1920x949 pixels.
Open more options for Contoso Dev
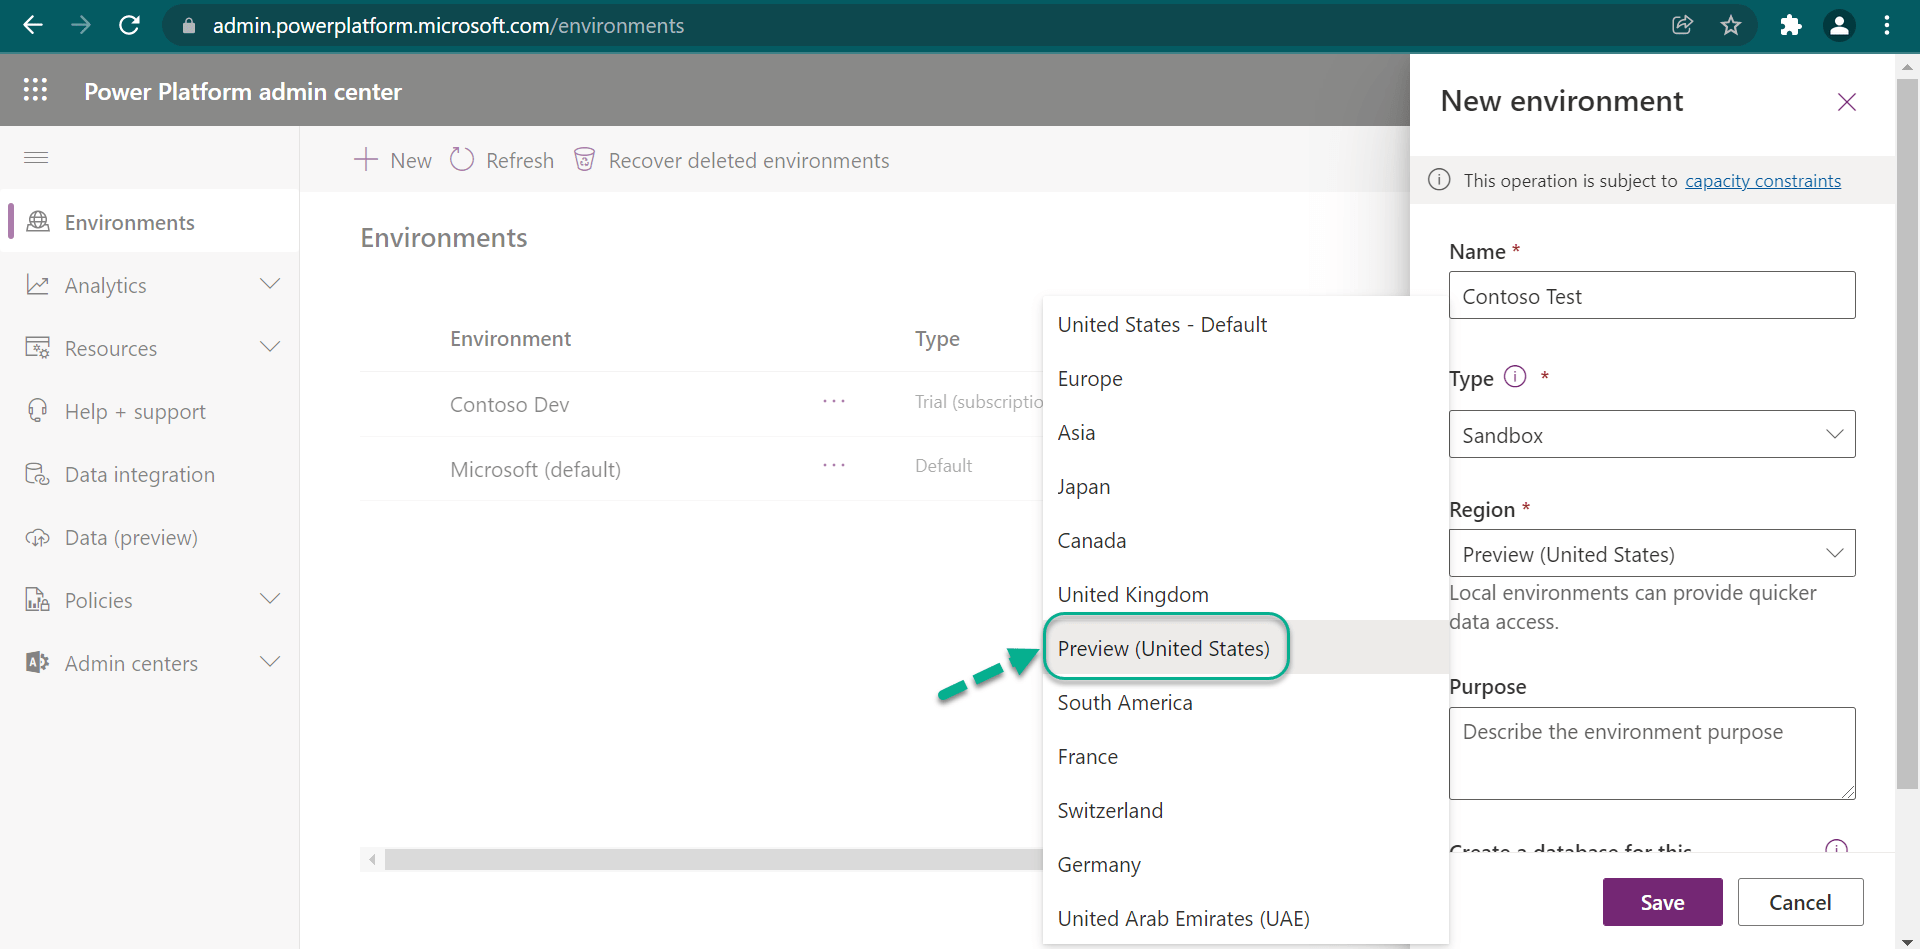834,402
